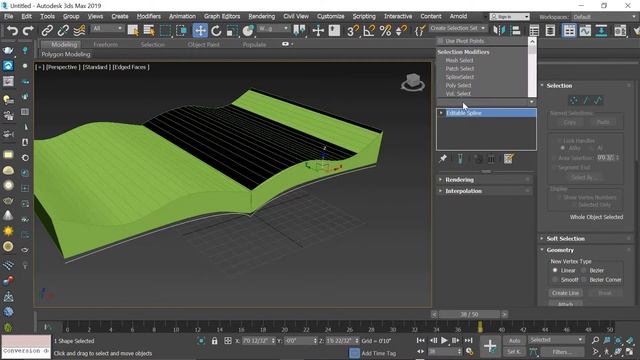Open the Create Selection Set dropdown
Image resolution: width=640 pixels, height=360 pixels.
coord(458,28)
